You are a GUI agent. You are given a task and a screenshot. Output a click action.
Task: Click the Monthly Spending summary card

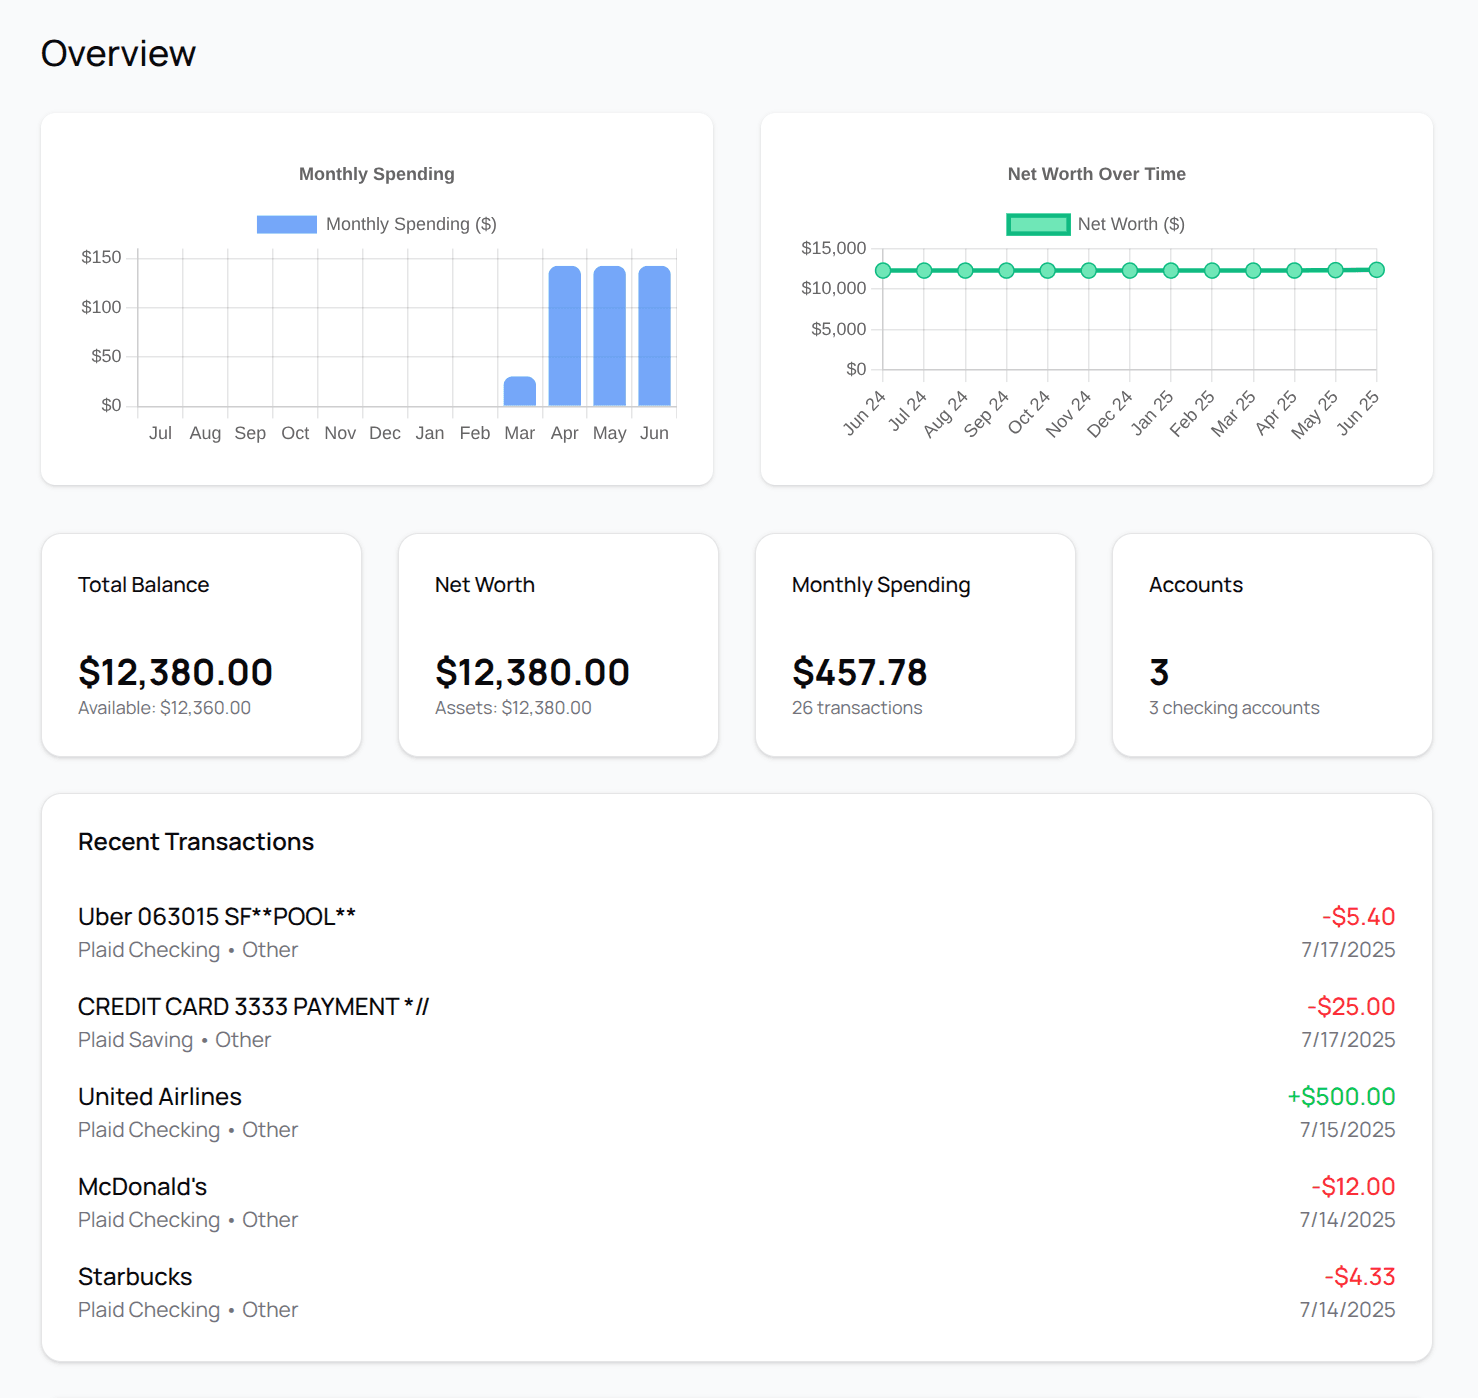coord(914,644)
